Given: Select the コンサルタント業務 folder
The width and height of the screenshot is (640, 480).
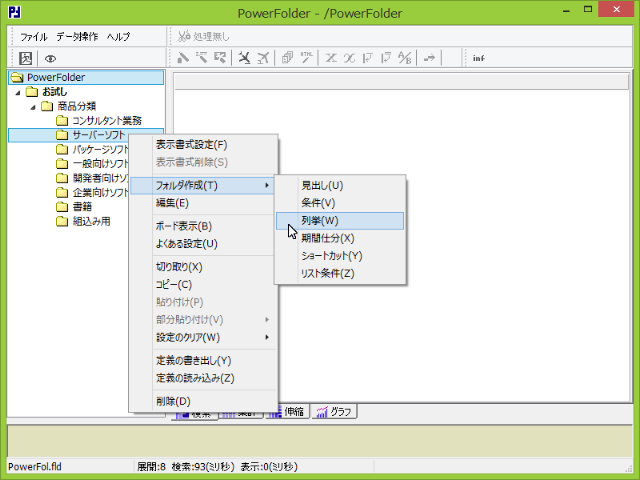Looking at the screenshot, I should click(x=107, y=121).
